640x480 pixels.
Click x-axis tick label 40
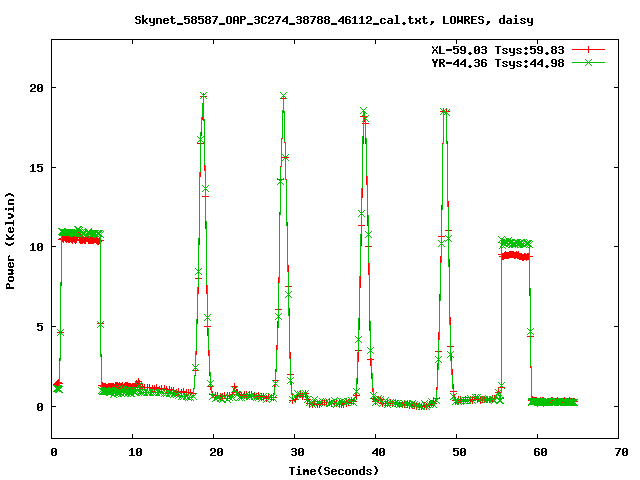click(378, 452)
